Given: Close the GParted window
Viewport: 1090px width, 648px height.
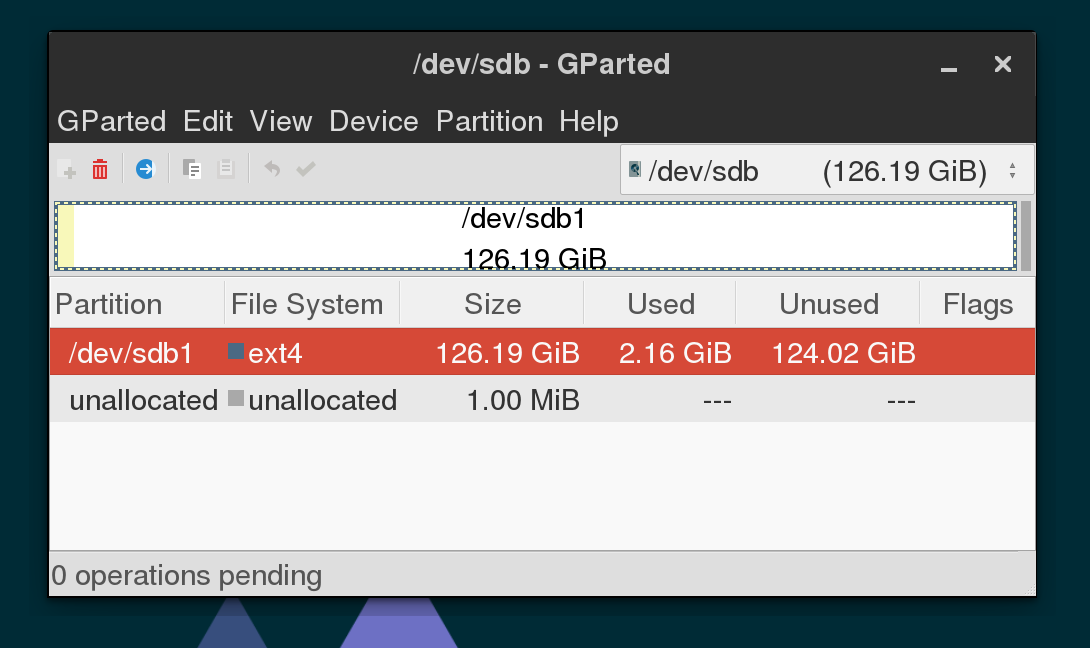Looking at the screenshot, I should 1002,64.
